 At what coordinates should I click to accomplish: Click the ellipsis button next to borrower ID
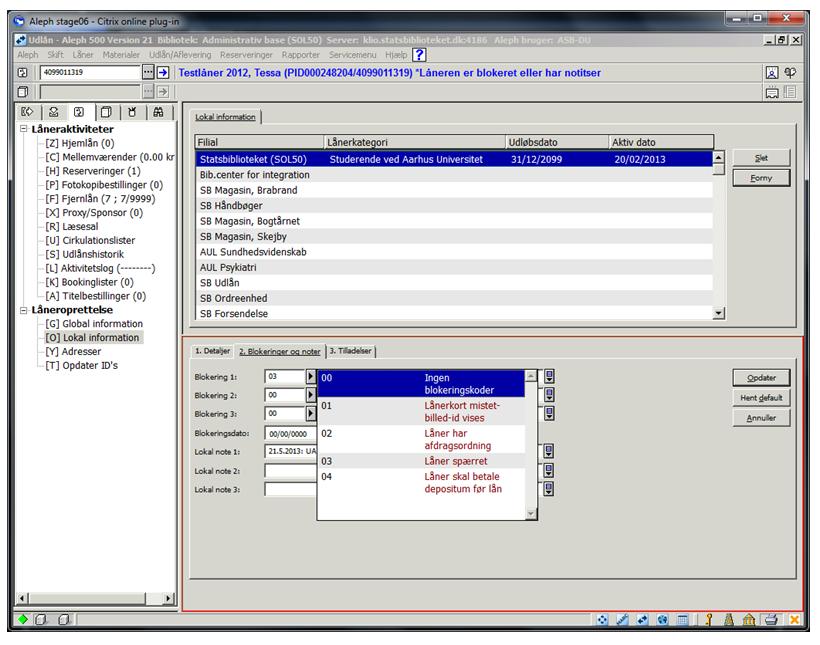[148, 72]
